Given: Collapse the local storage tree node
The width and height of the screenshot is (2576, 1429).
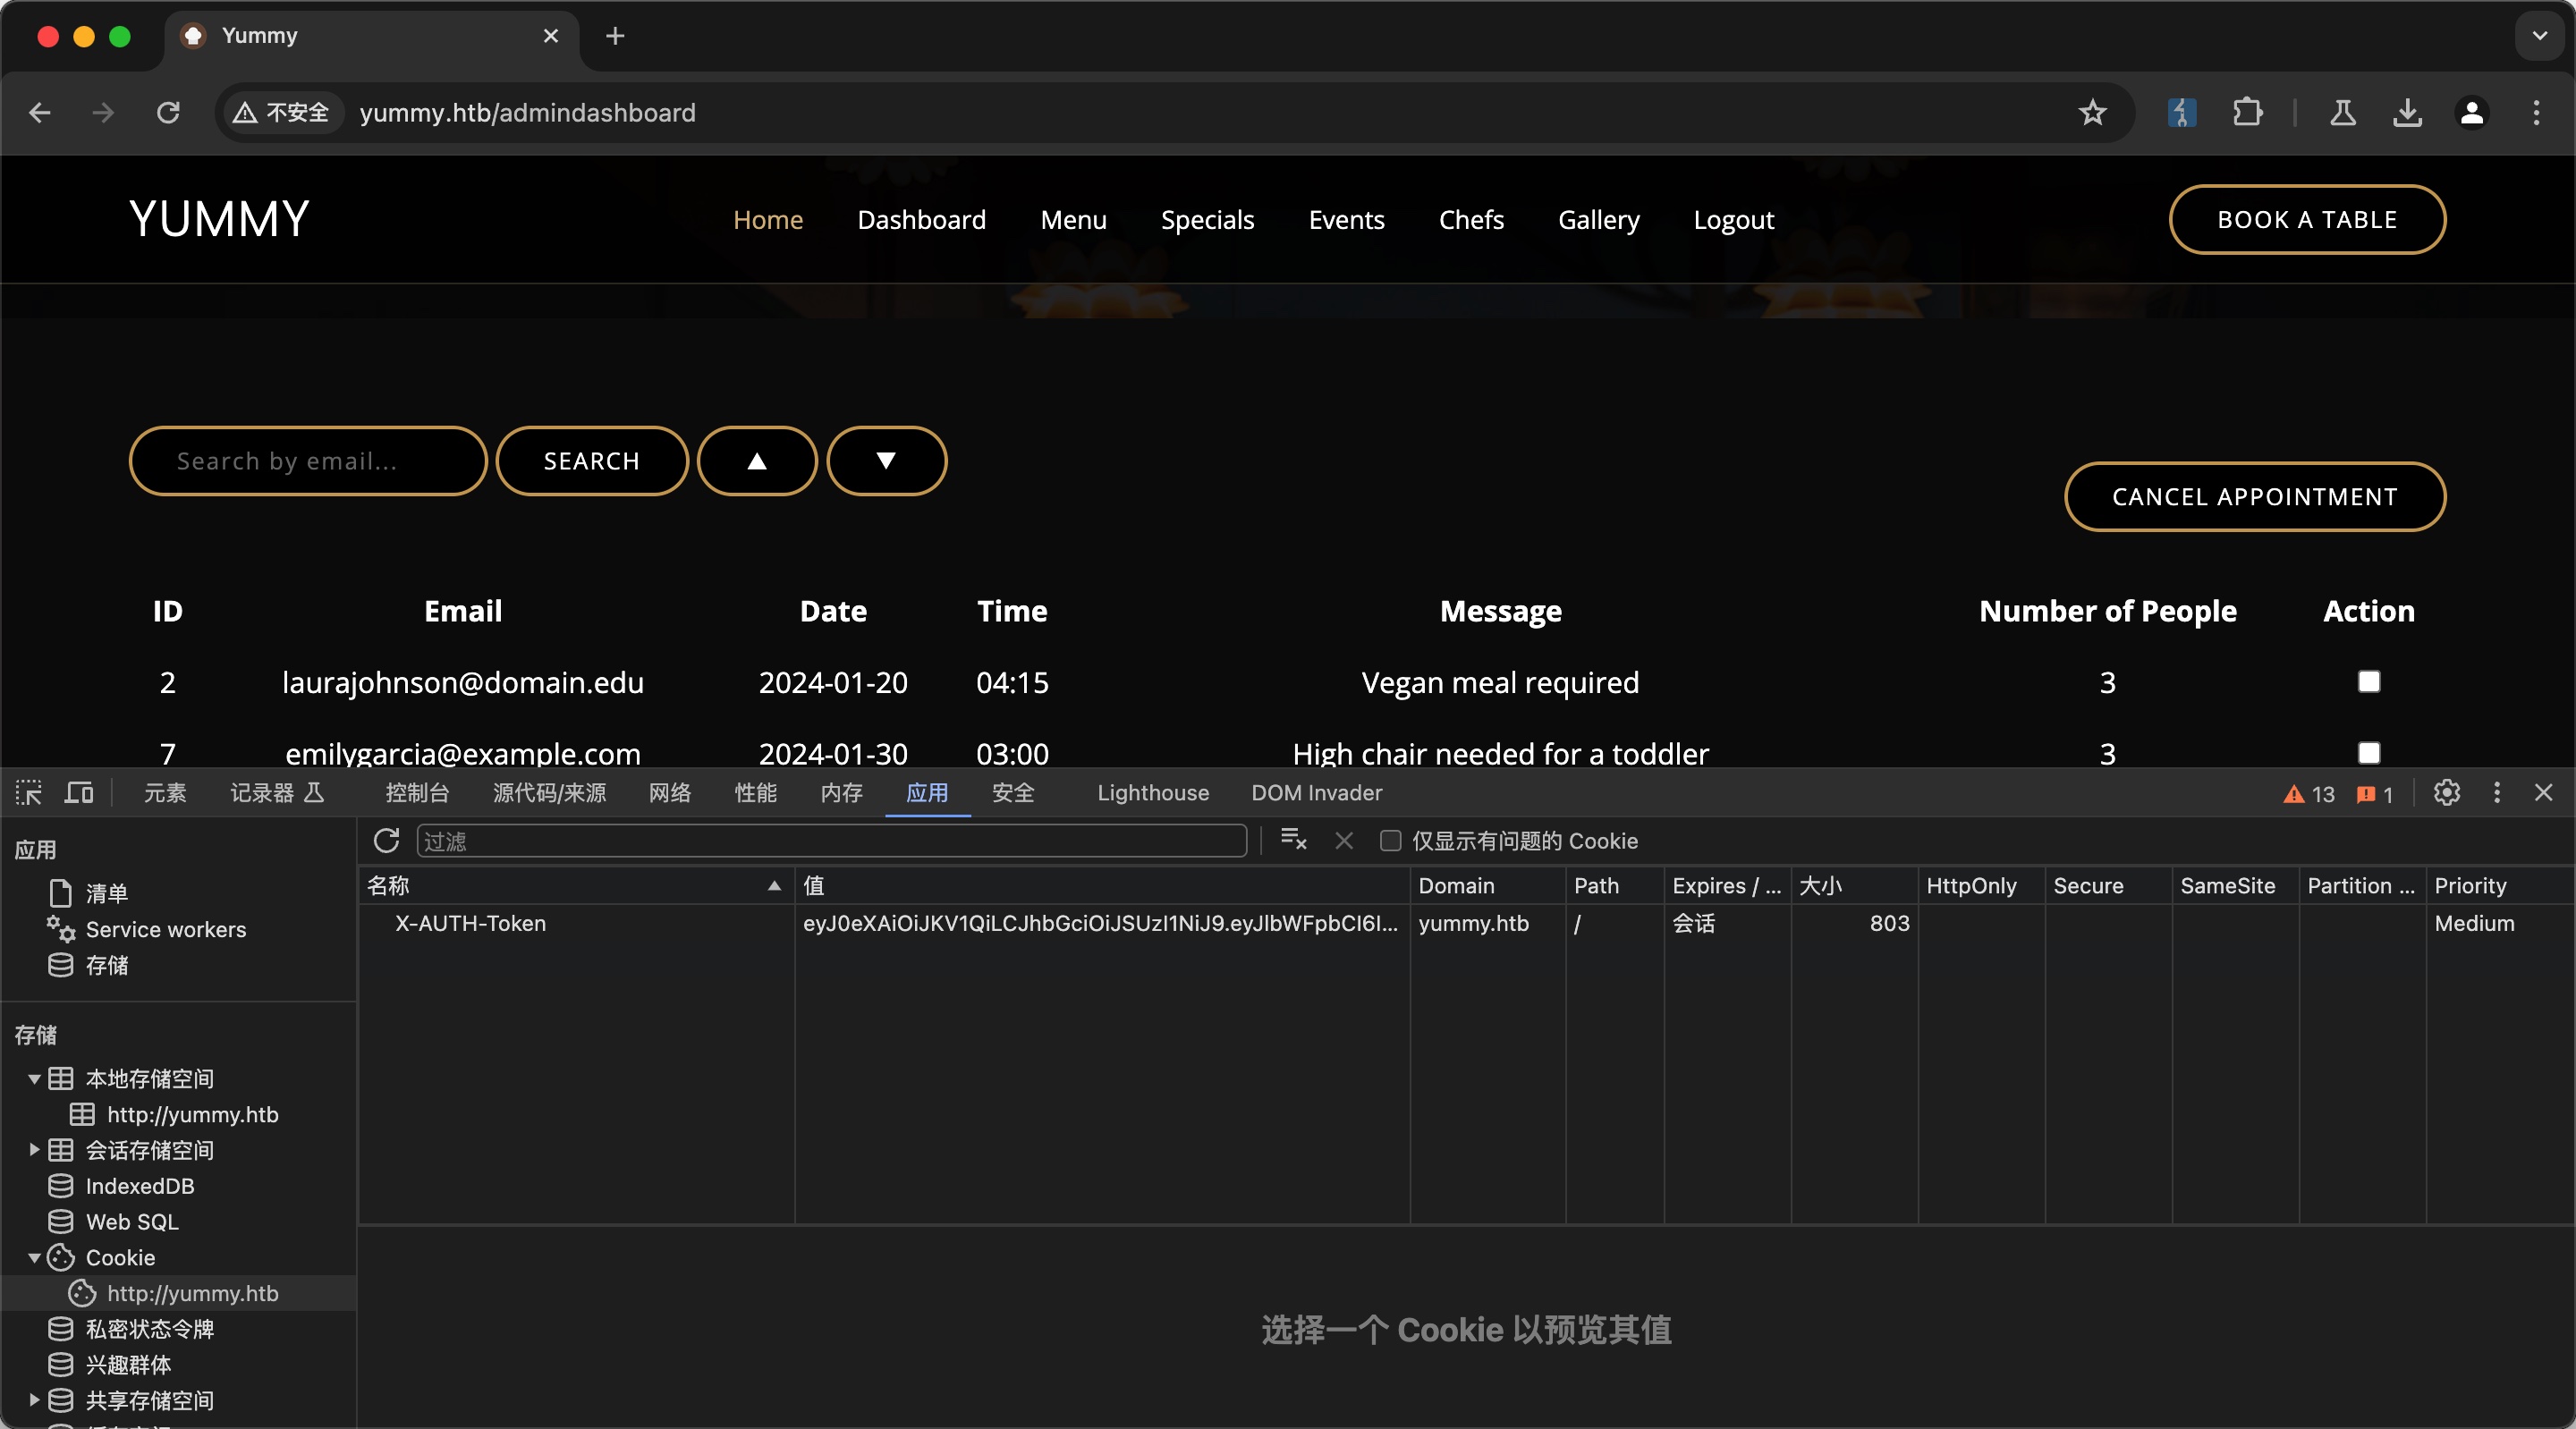Looking at the screenshot, I should (34, 1079).
